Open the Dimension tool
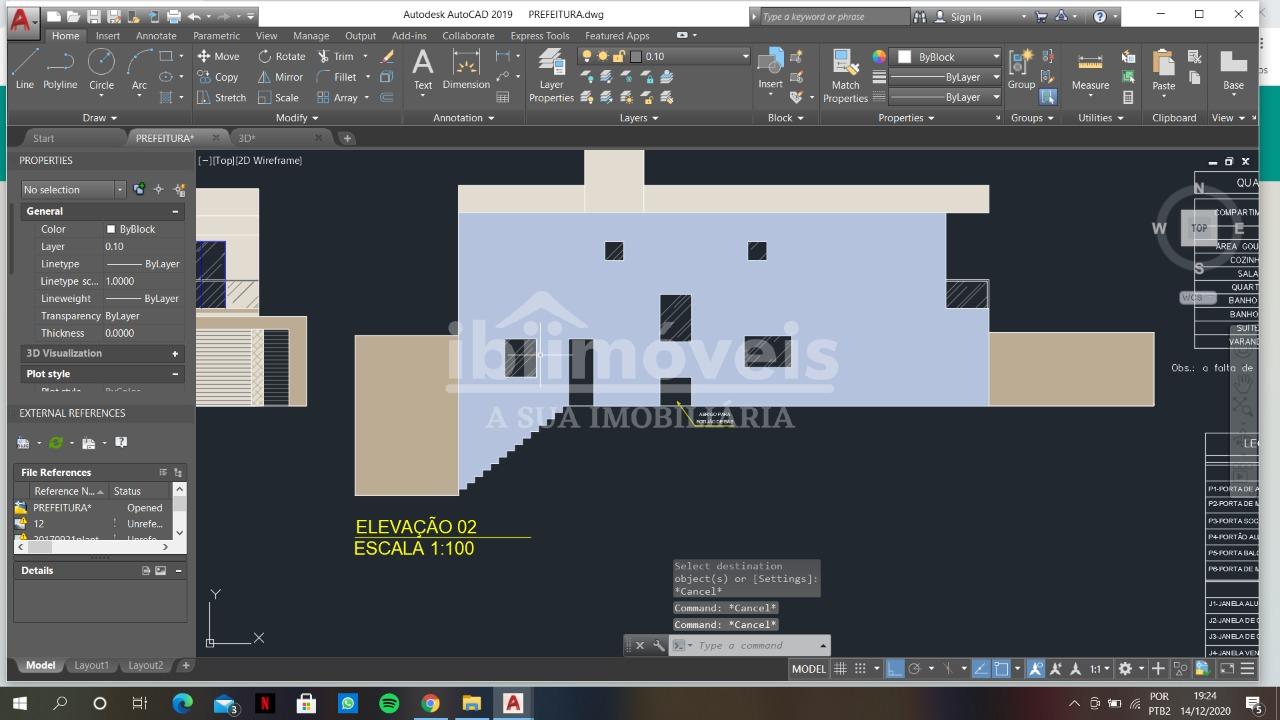The height and width of the screenshot is (720, 1280). click(466, 70)
